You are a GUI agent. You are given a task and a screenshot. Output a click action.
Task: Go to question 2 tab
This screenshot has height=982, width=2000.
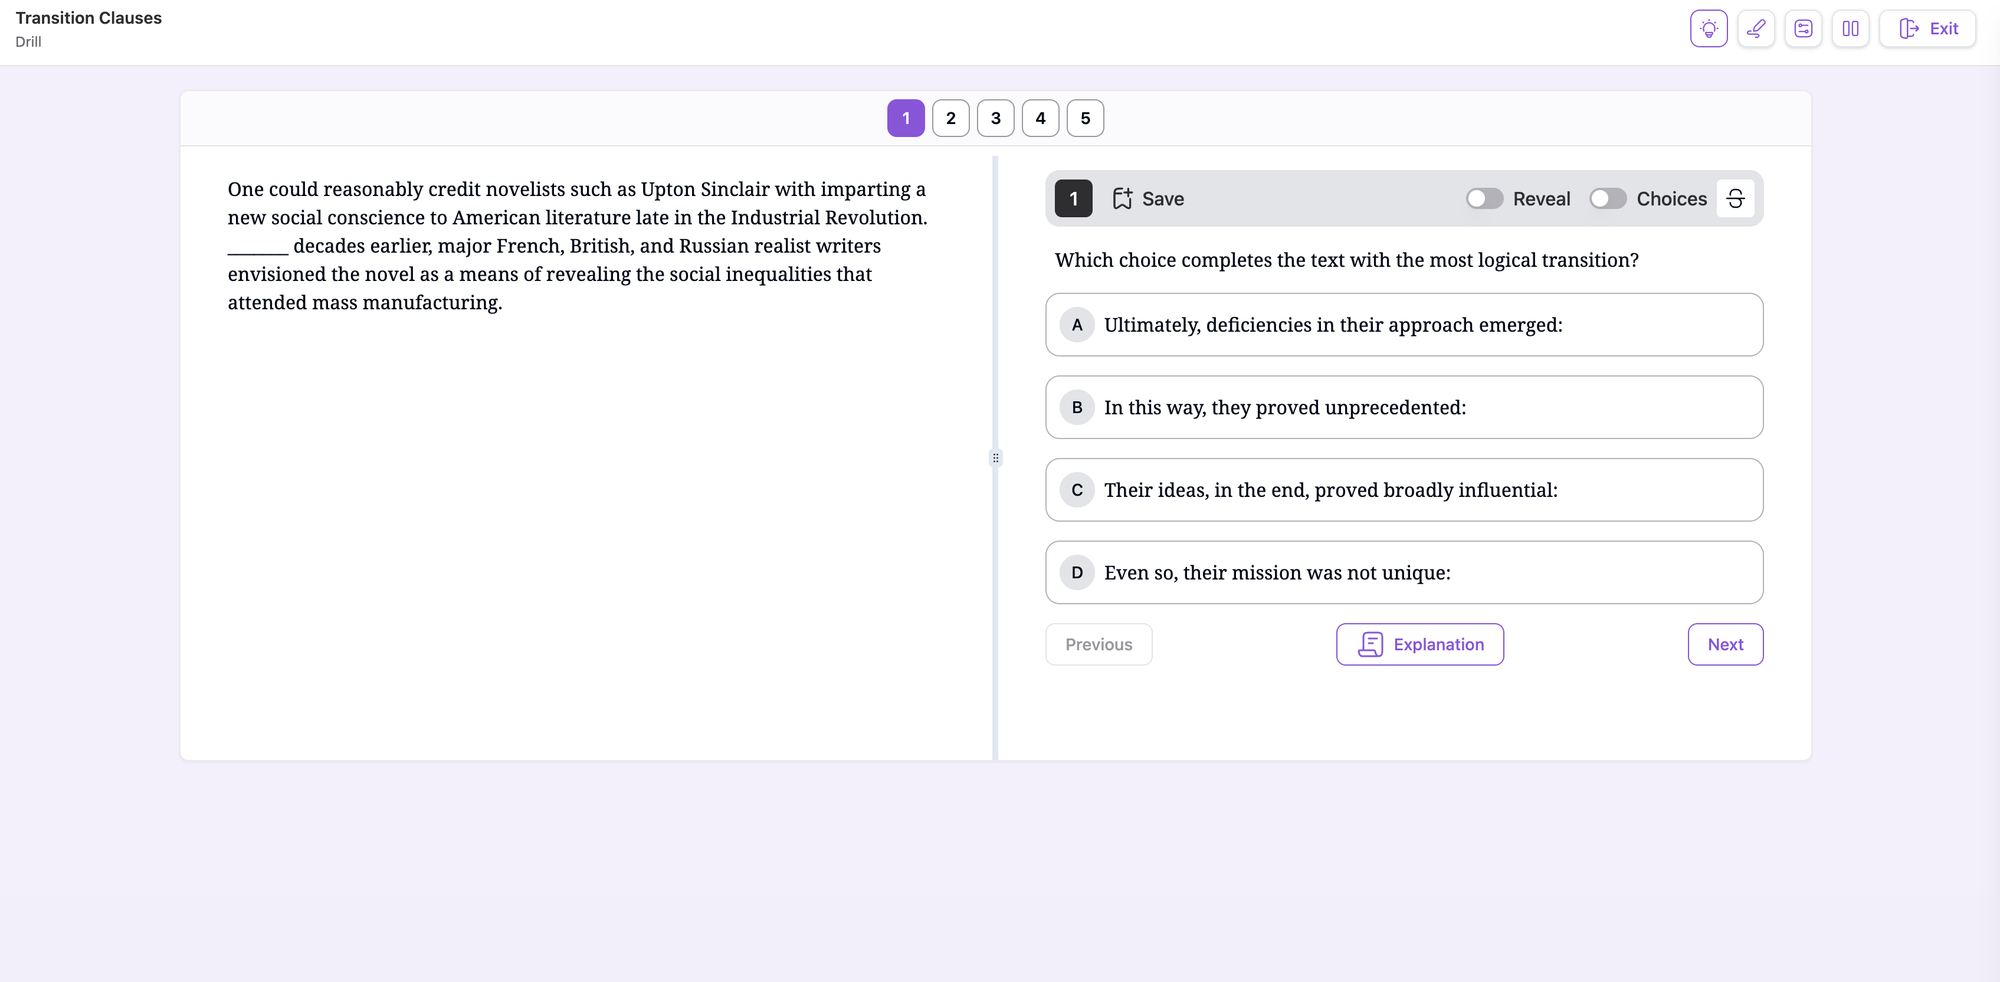[951, 118]
